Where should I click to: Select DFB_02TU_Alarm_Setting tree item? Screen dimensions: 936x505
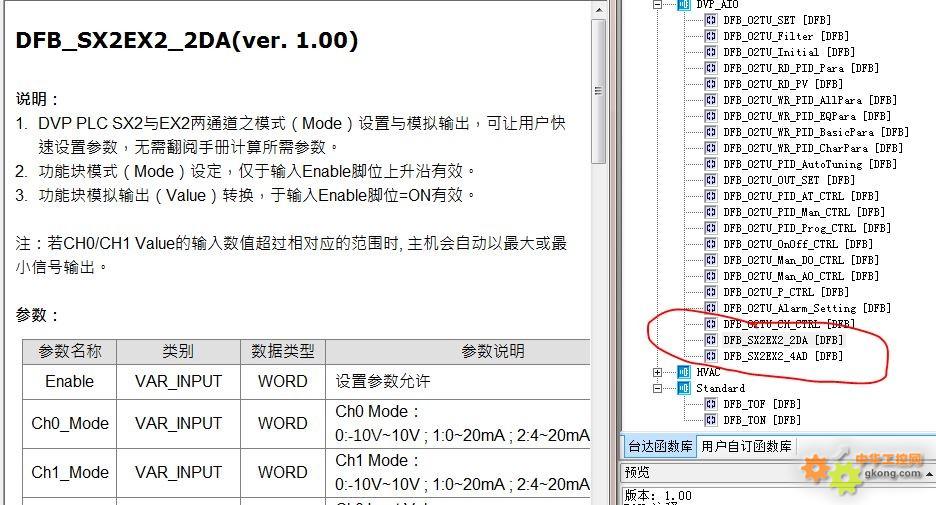click(x=807, y=308)
